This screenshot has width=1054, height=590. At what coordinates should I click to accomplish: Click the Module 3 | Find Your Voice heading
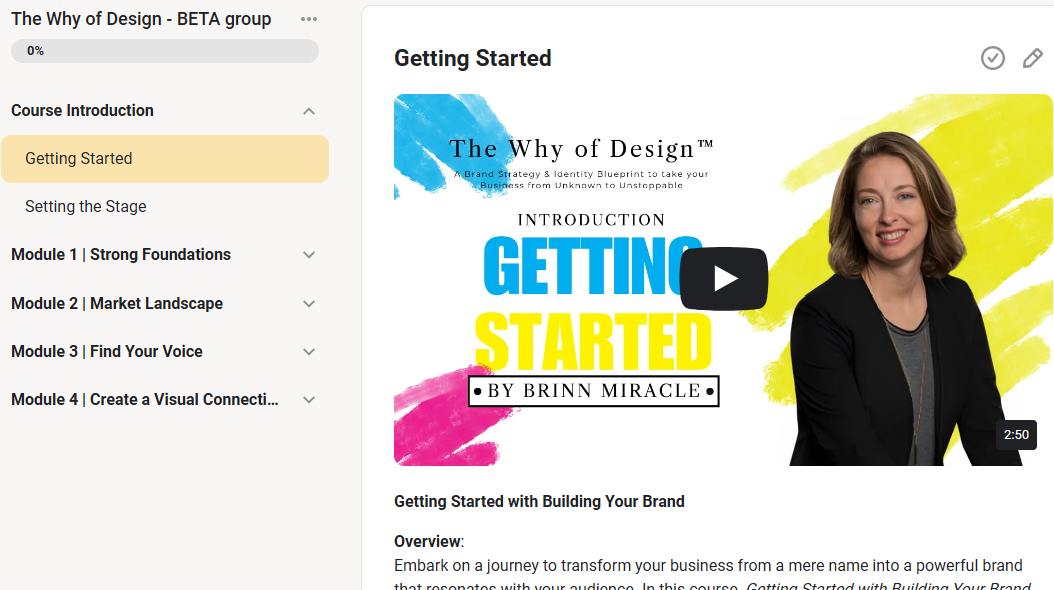tap(107, 352)
